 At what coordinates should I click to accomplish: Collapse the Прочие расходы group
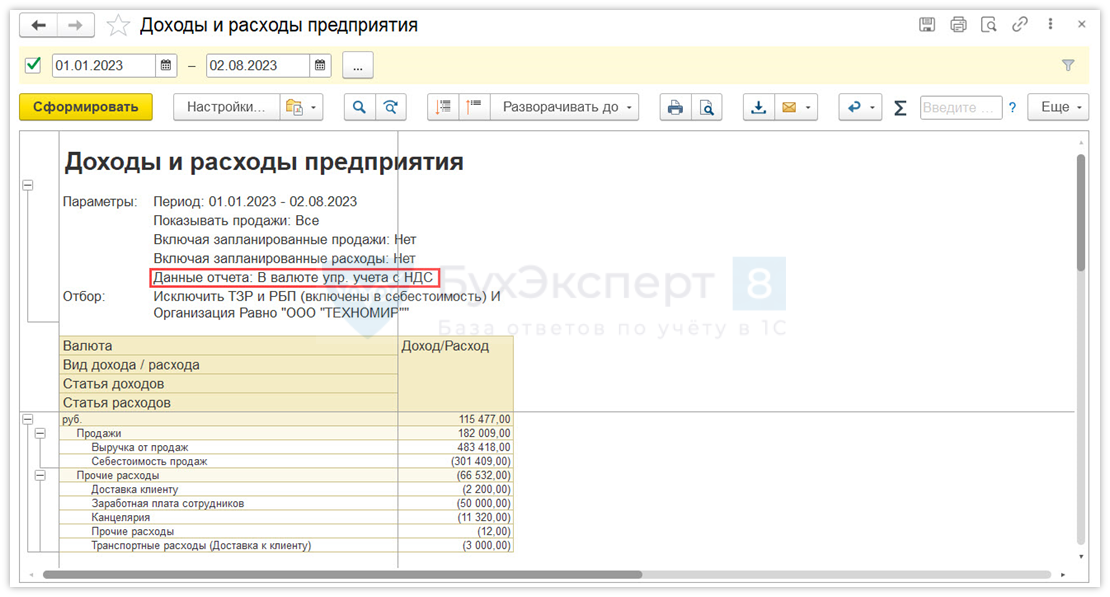click(41, 476)
